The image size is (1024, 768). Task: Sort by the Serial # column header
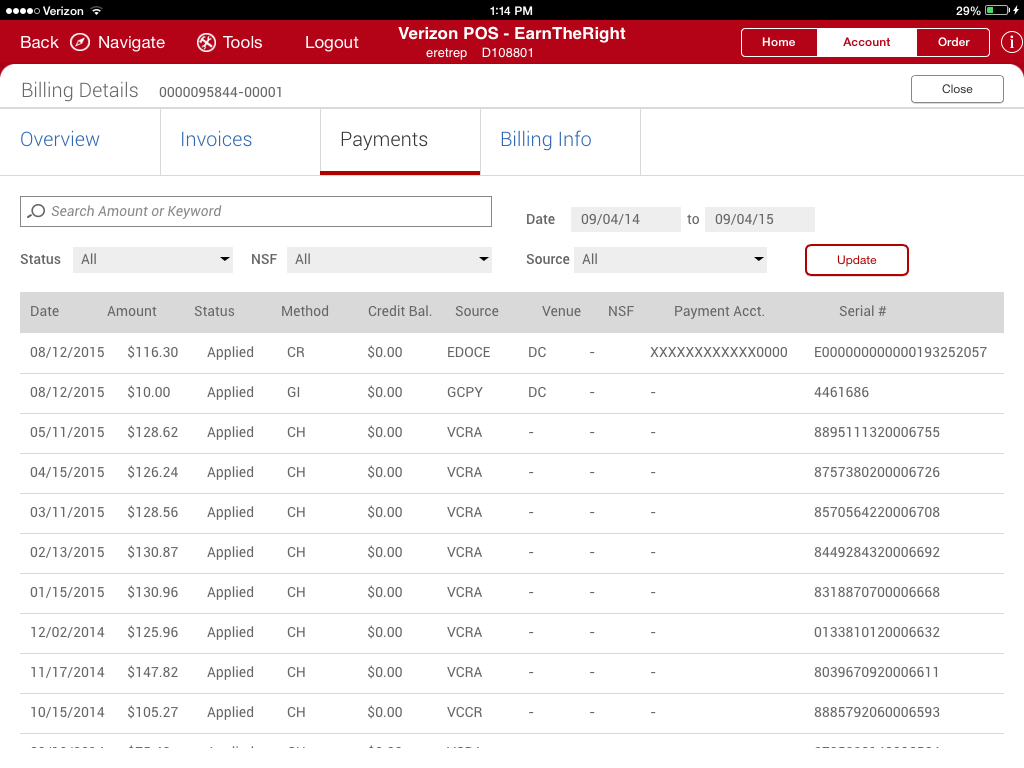863,312
